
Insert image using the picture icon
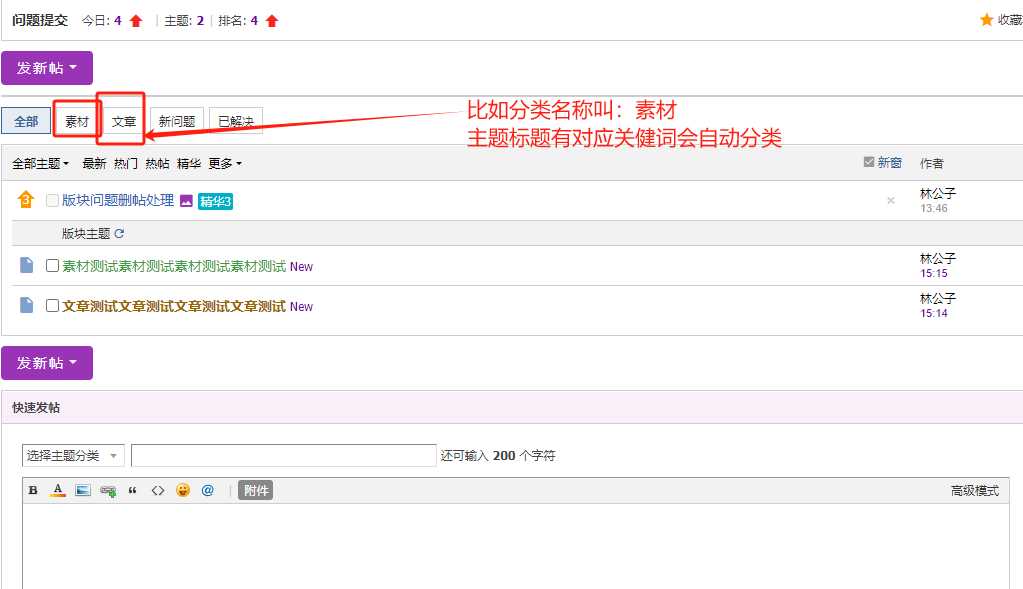click(82, 491)
